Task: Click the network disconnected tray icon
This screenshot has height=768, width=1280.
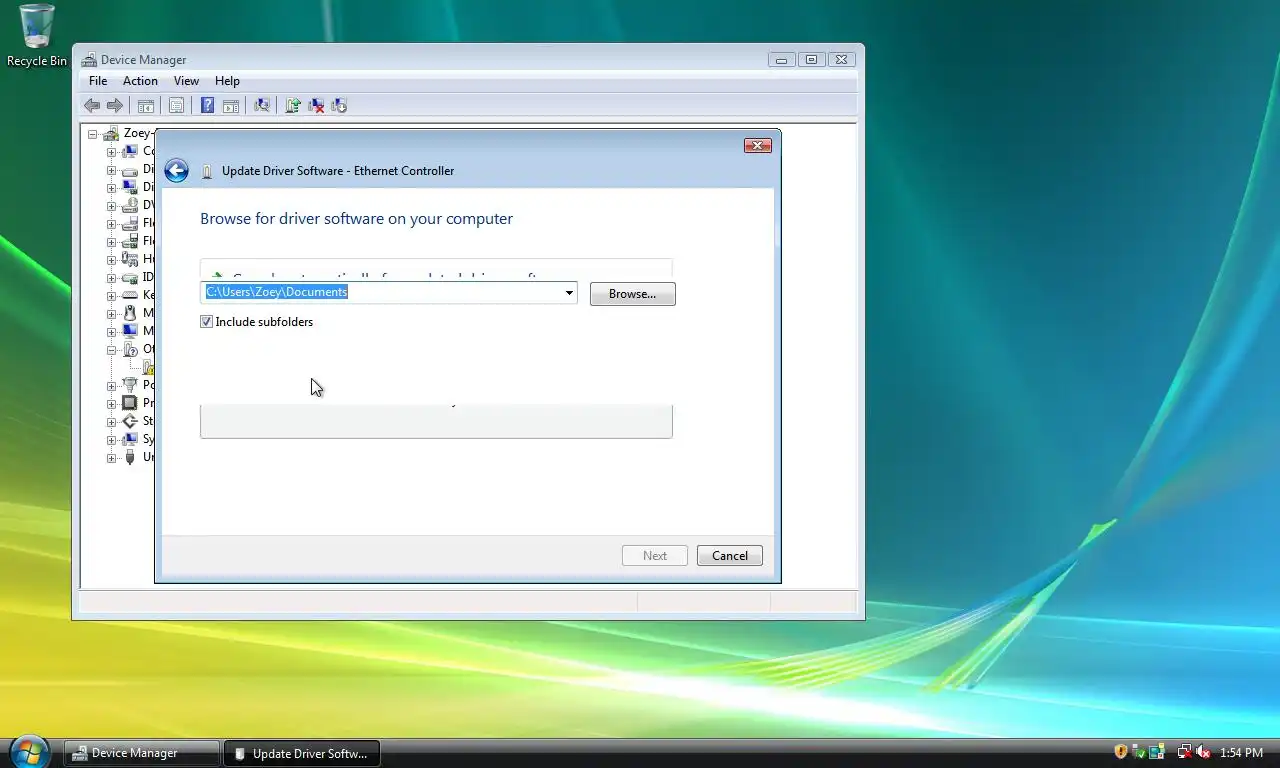Action: pyautogui.click(x=1184, y=752)
